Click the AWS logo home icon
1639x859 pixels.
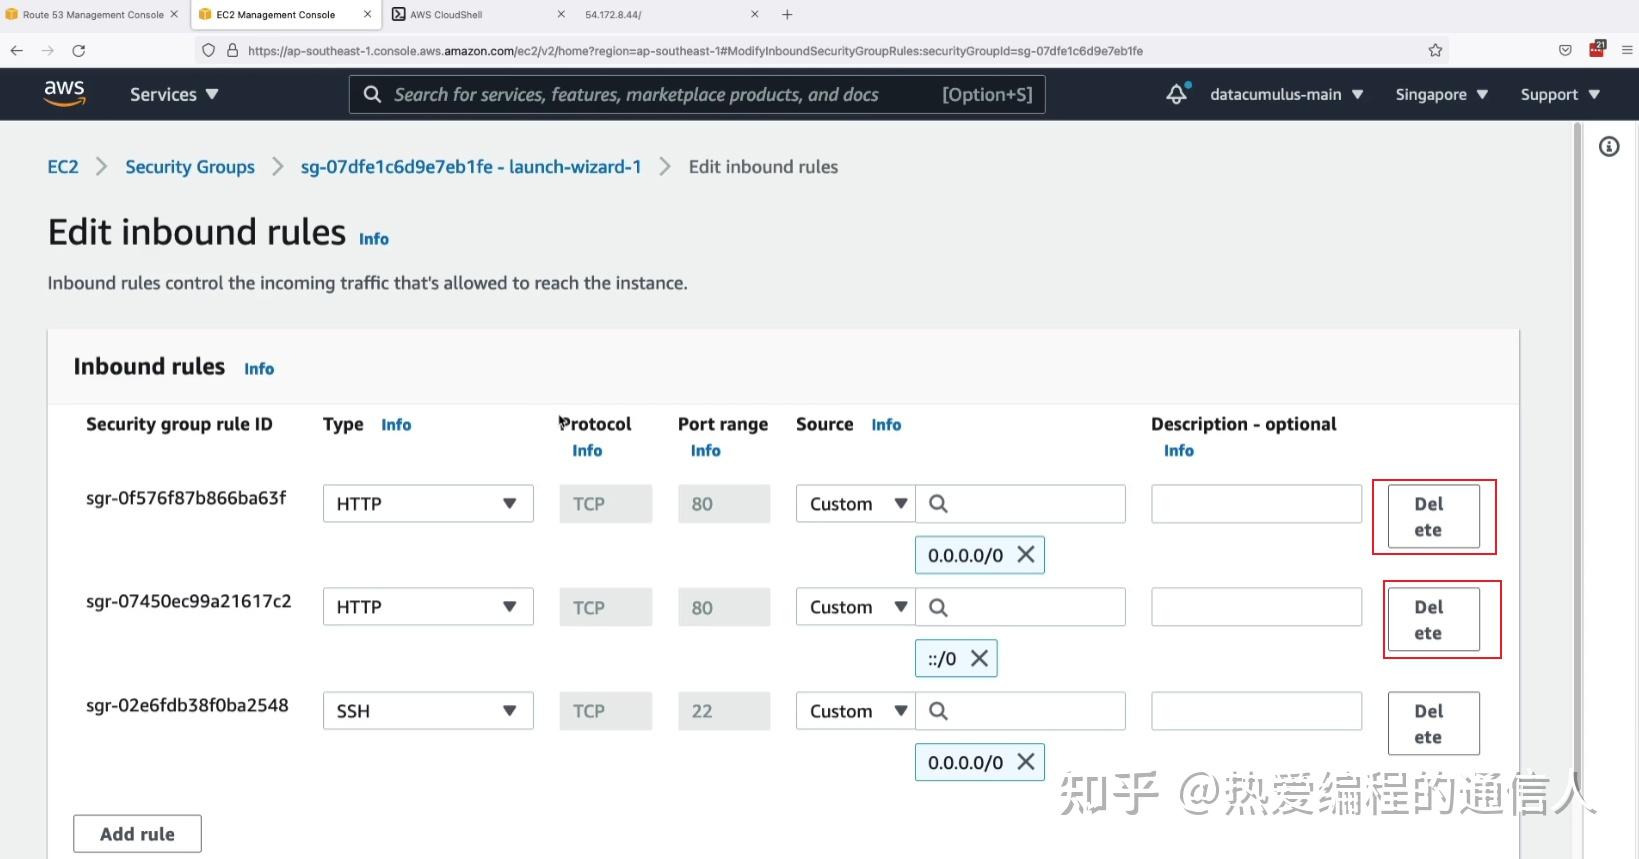[64, 93]
